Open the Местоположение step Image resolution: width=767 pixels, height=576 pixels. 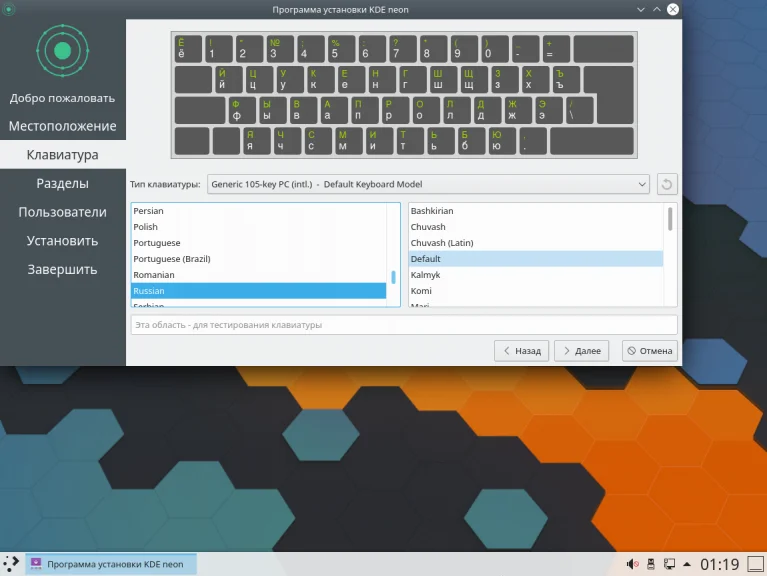[x=63, y=126]
